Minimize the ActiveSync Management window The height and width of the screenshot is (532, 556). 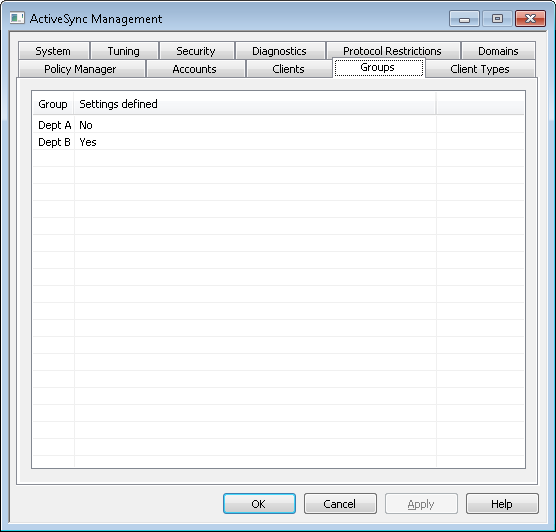pos(464,19)
